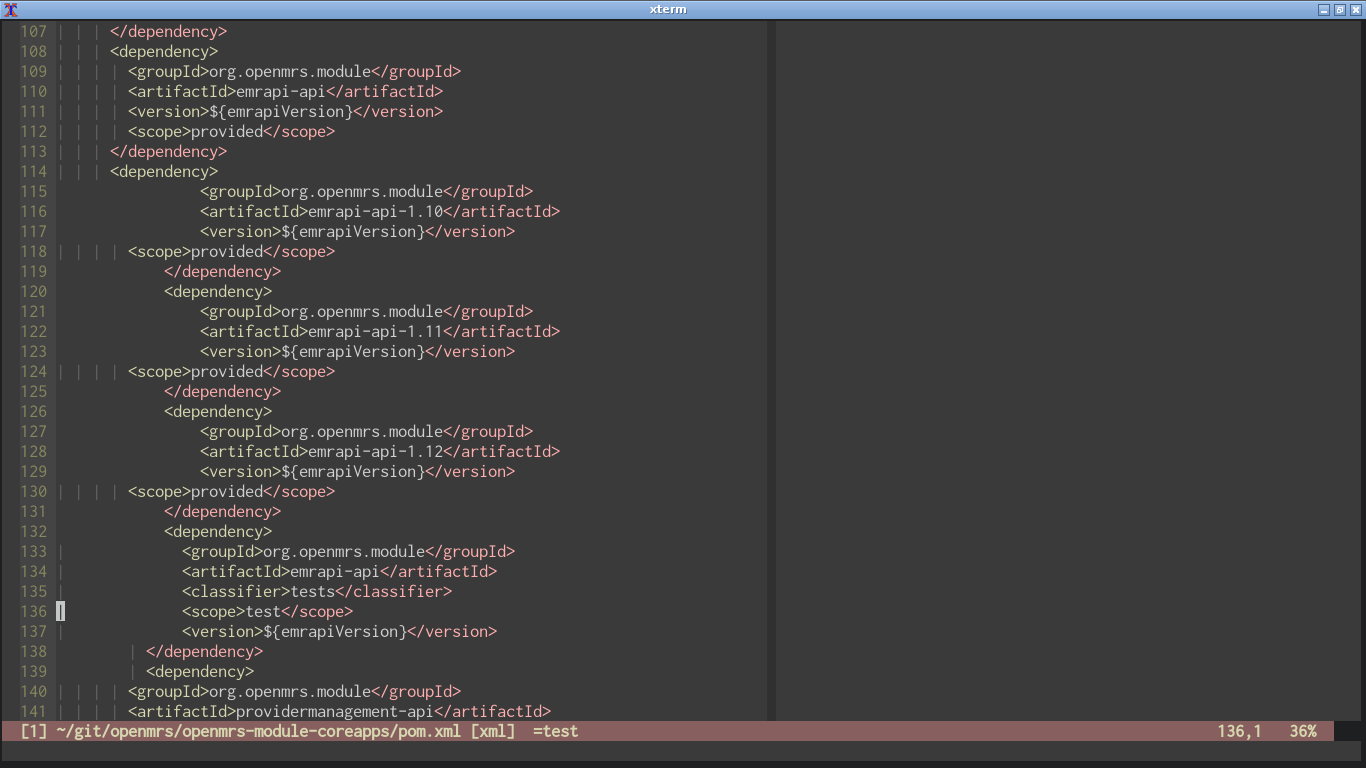Click groupId on line 127
The height and width of the screenshot is (768, 1366).
[367, 431]
